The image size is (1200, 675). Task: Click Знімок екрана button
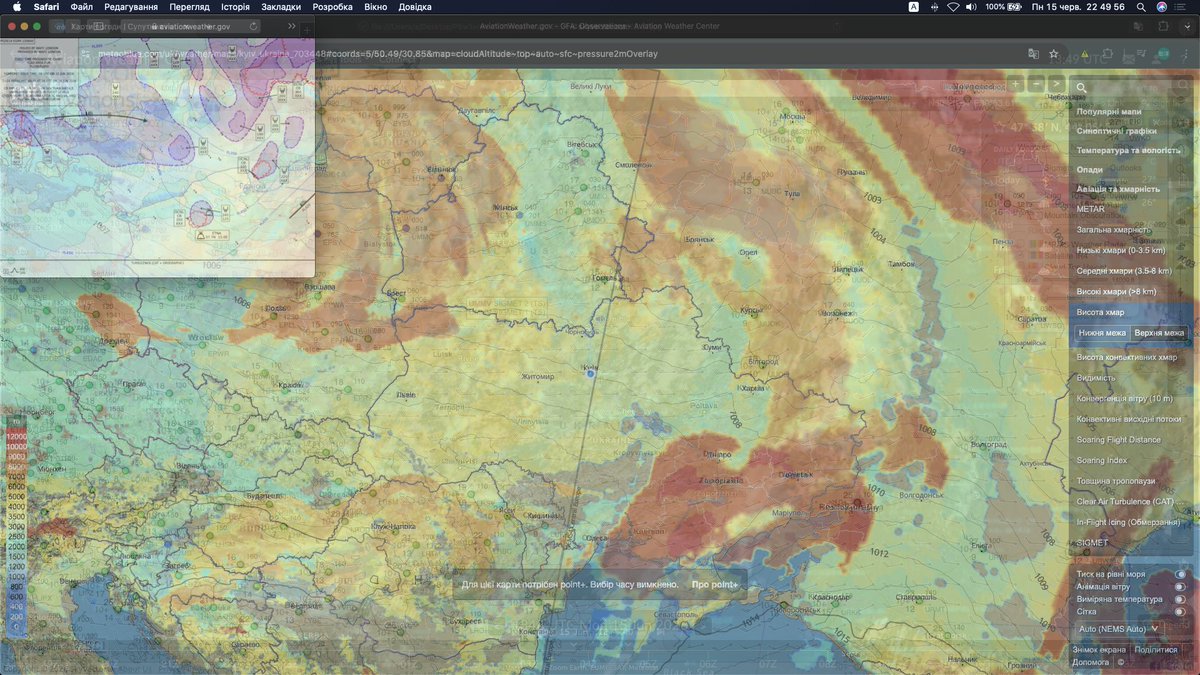pos(1099,650)
